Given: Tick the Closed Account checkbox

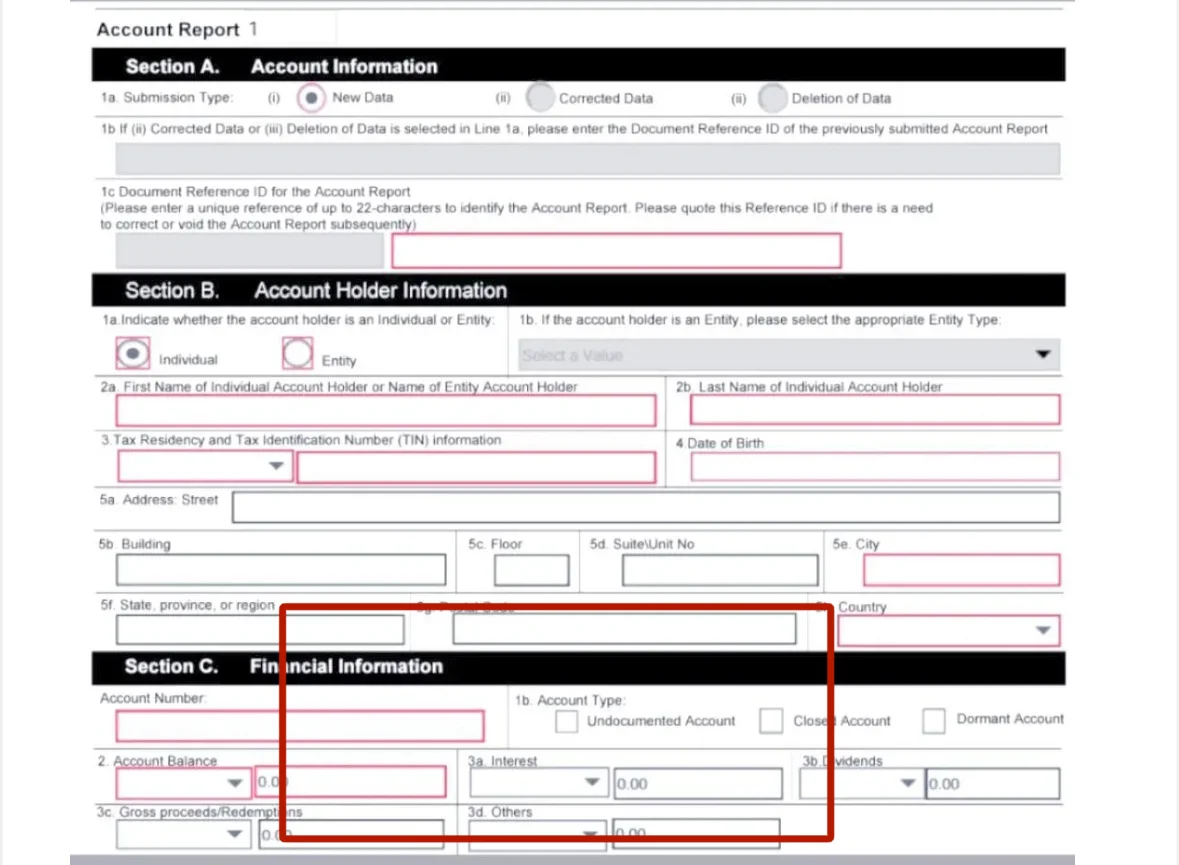Looking at the screenshot, I should click(x=771, y=720).
